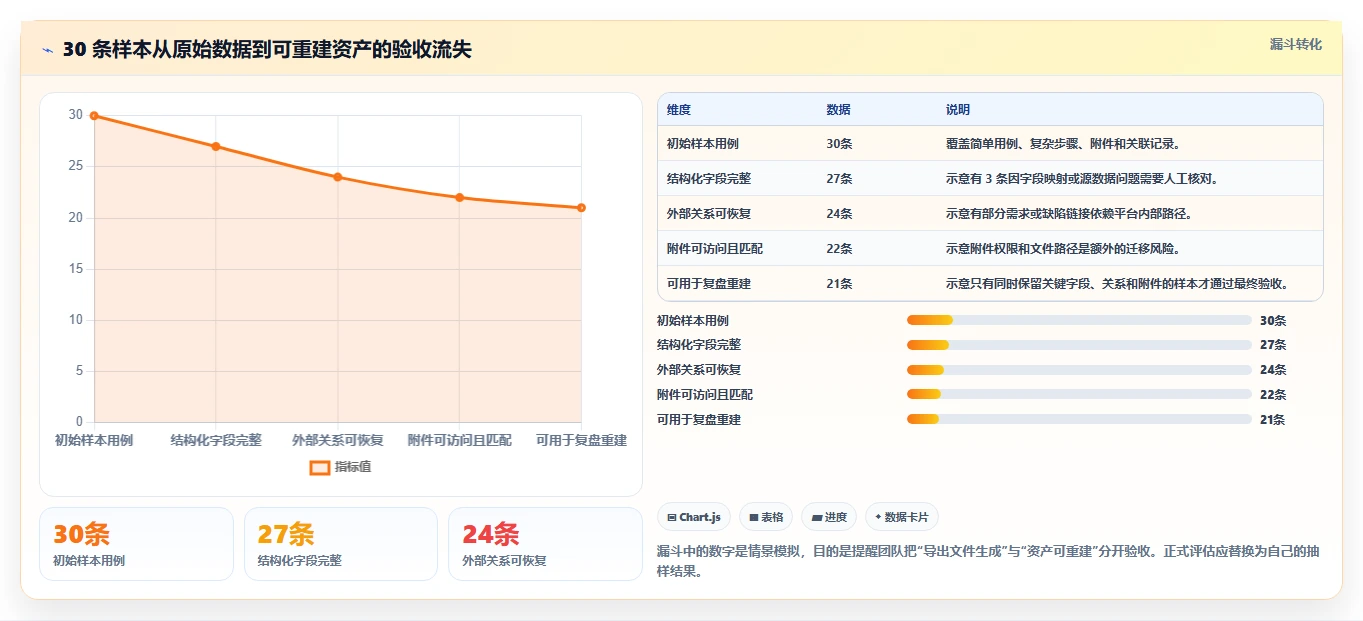Click the chart point for 初始样本用例
Image resolution: width=1363 pixels, height=621 pixels.
coord(94,116)
